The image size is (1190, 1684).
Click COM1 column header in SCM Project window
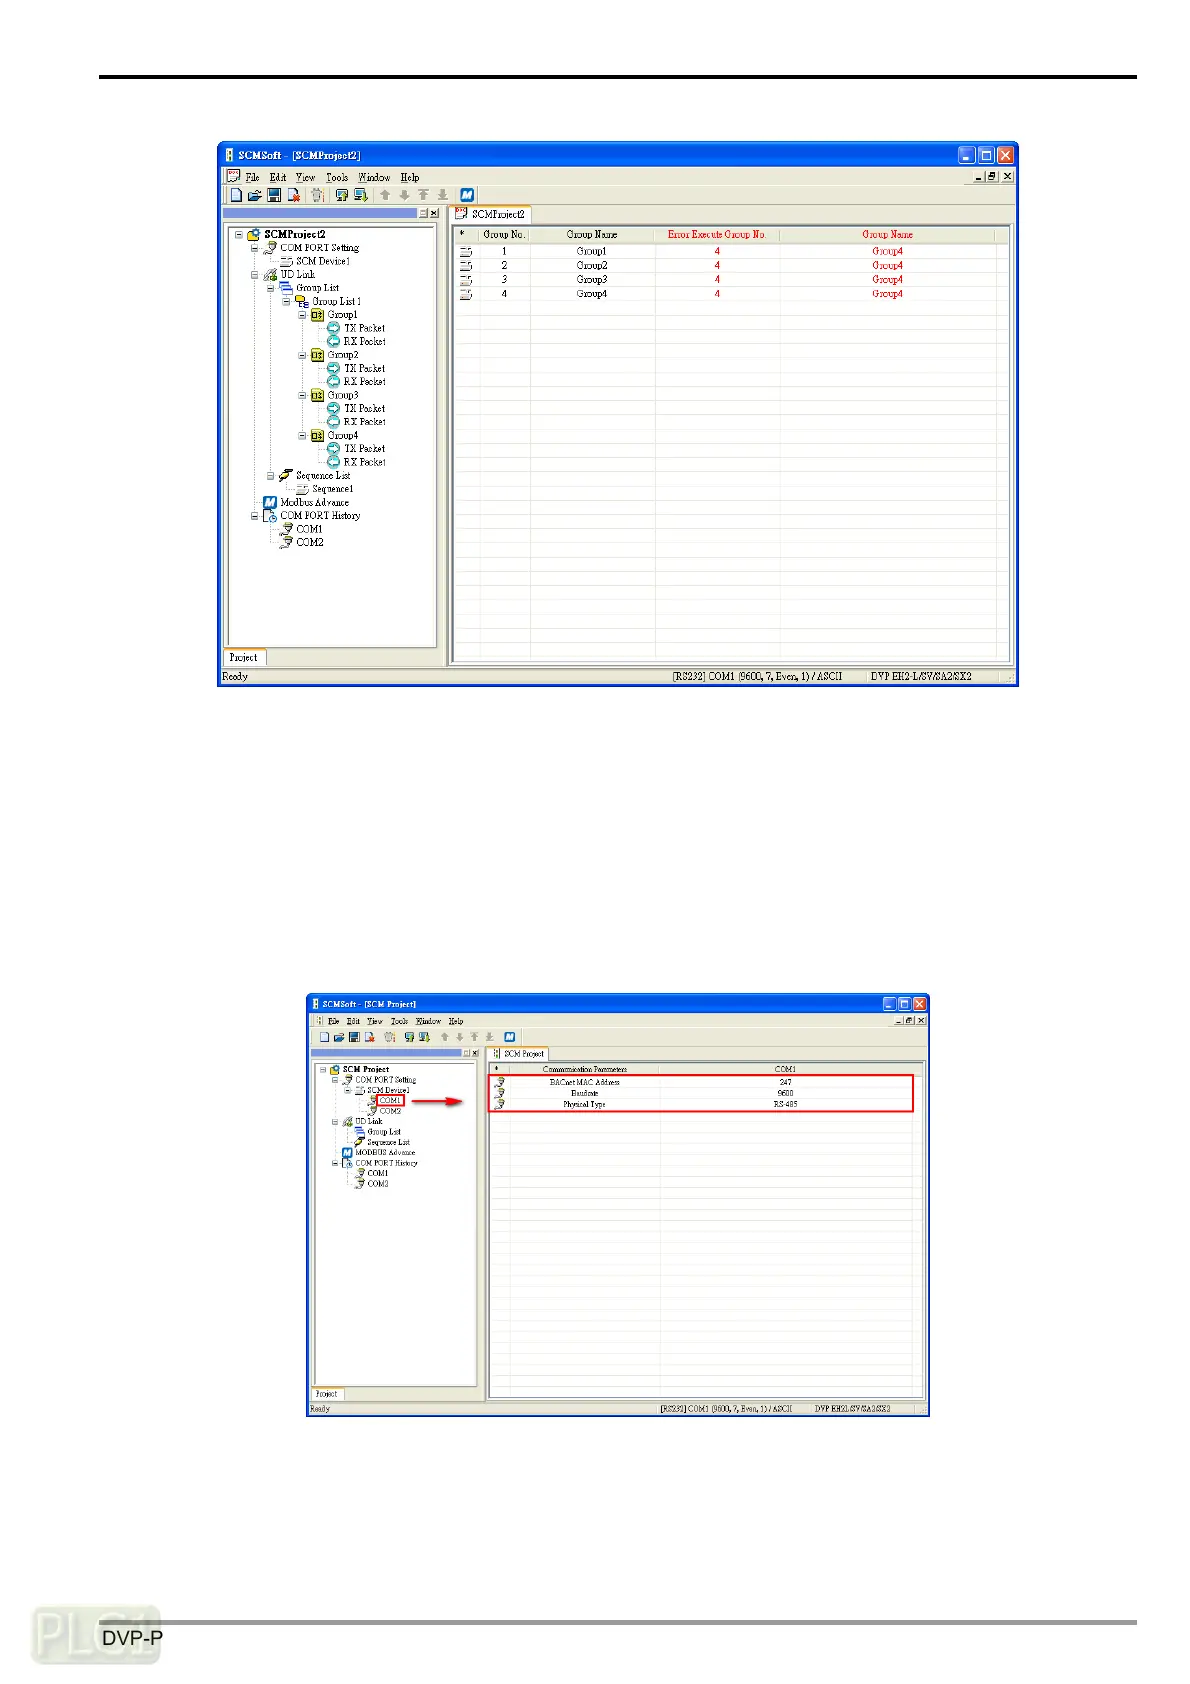pyautogui.click(x=786, y=1069)
